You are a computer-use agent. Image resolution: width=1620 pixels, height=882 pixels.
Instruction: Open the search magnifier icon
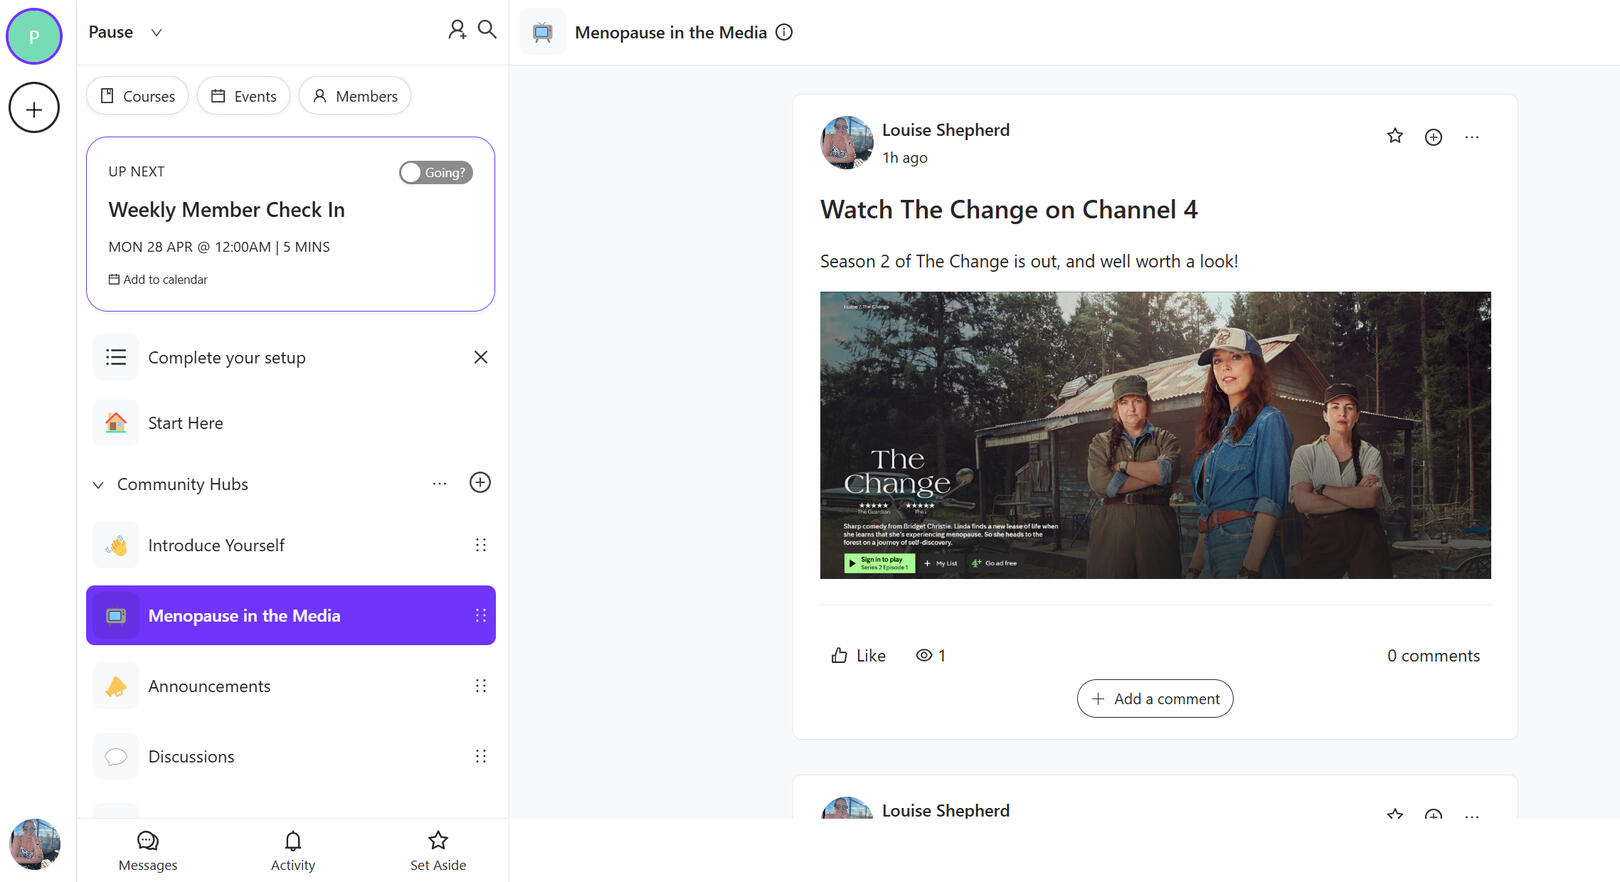point(487,30)
